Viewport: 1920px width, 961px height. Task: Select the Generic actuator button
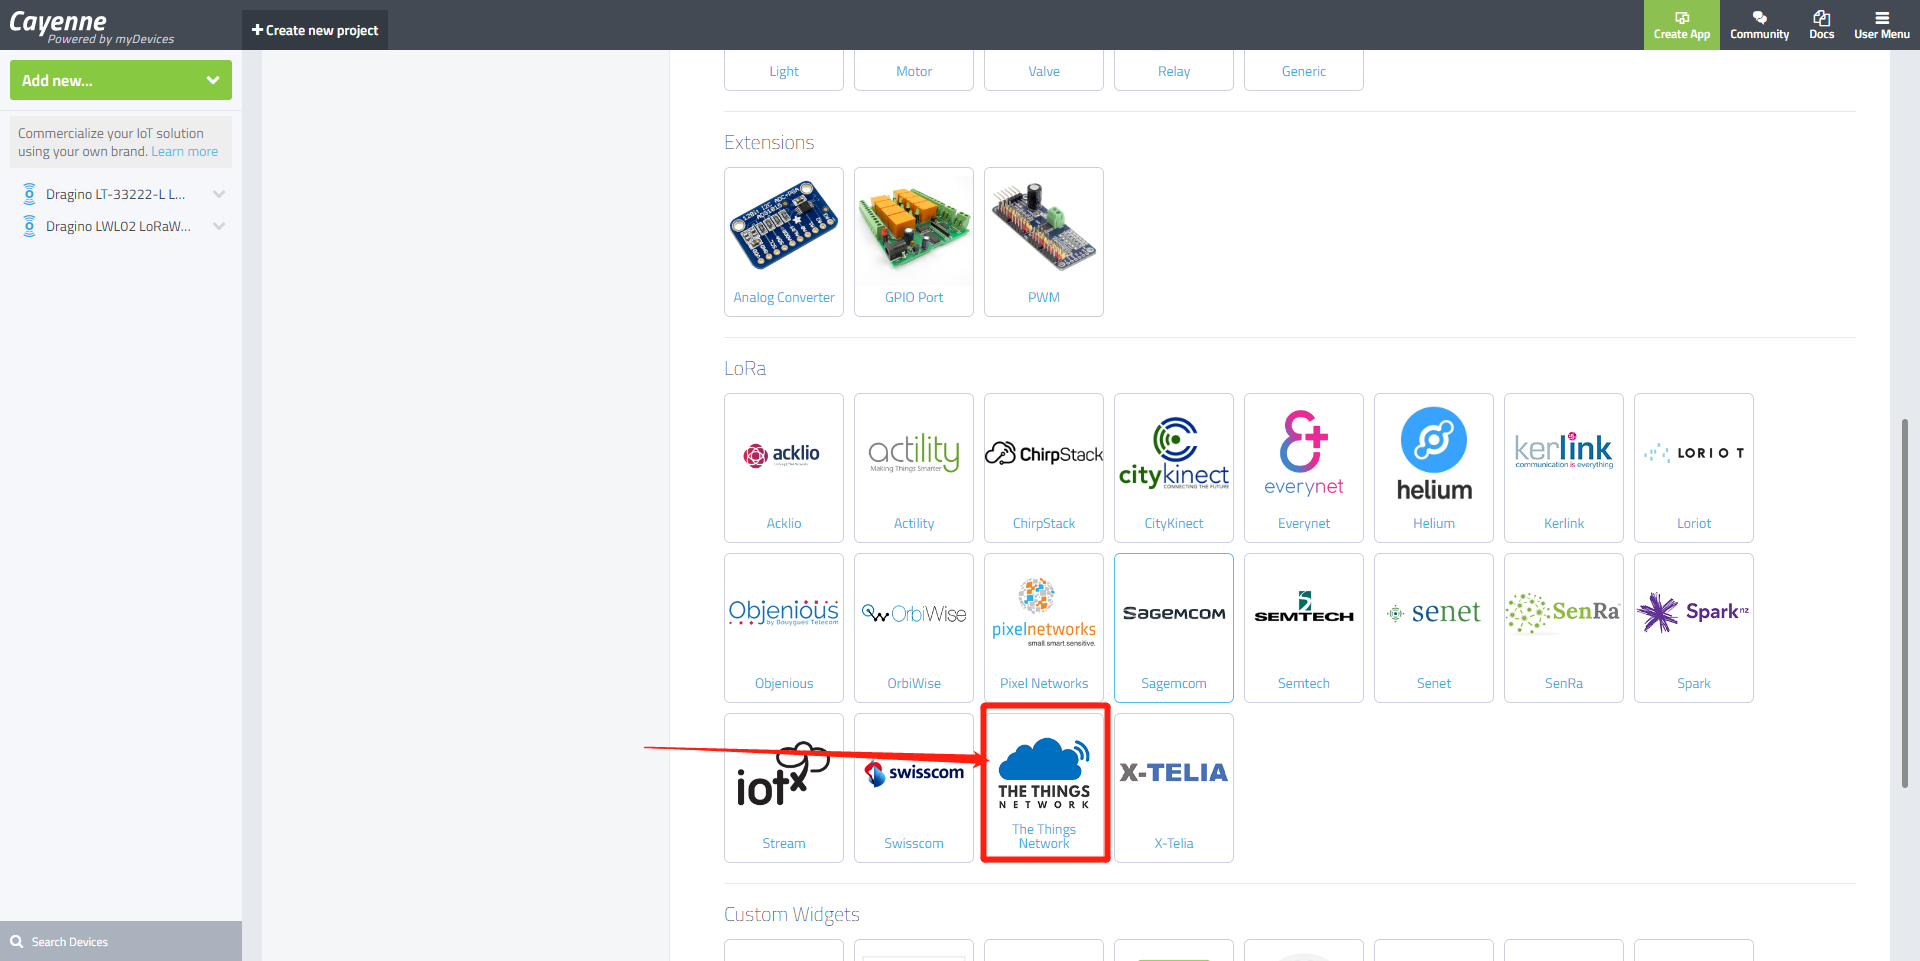(x=1304, y=71)
